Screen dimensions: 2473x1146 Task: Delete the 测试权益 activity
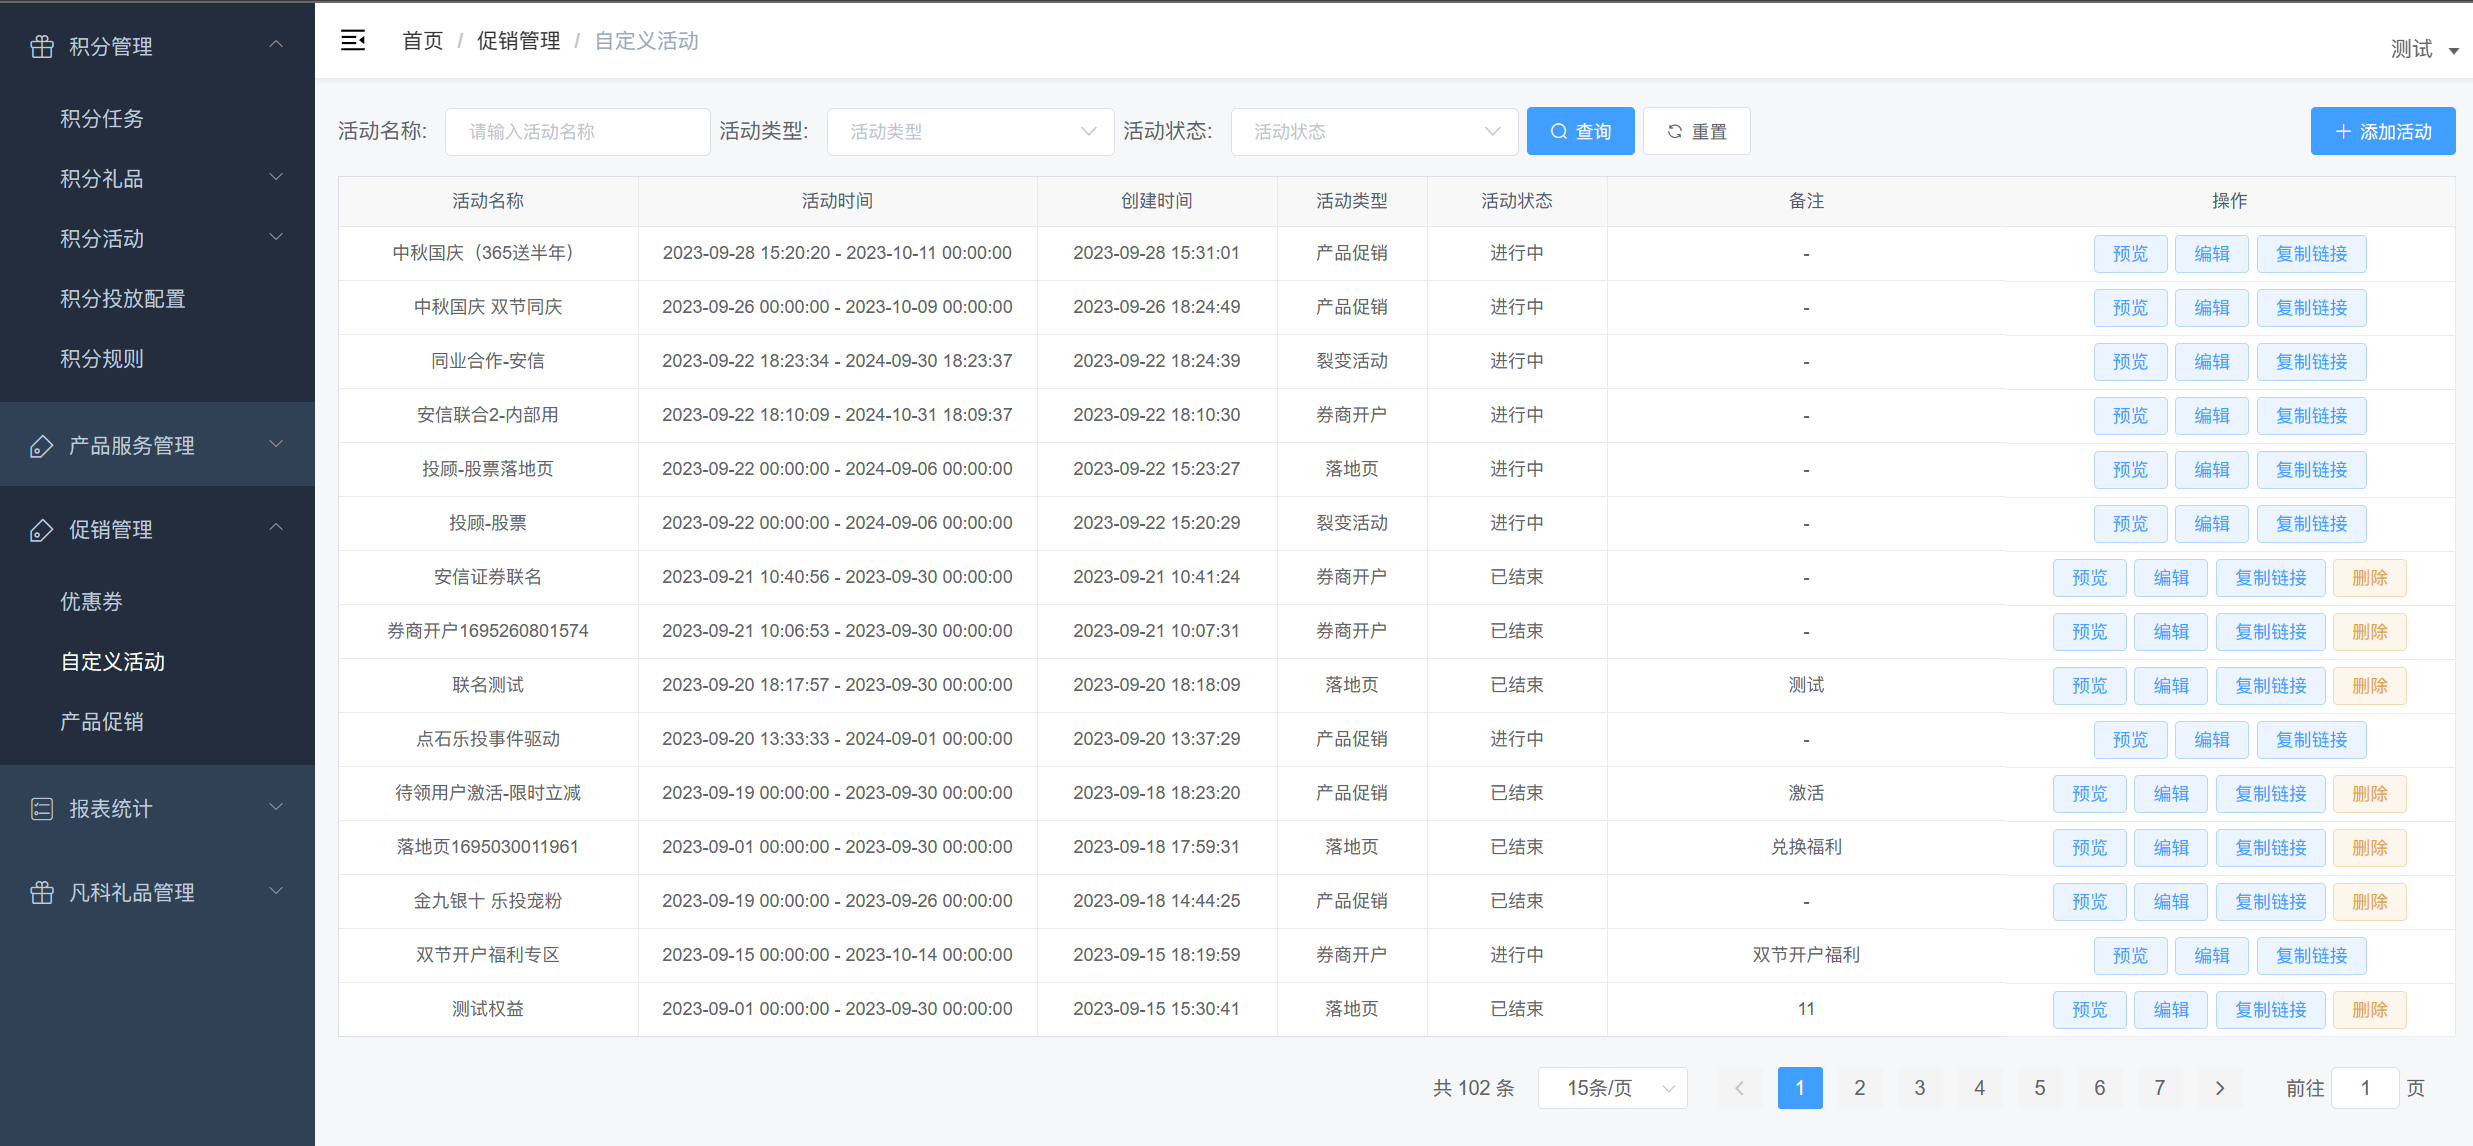tap(2369, 1010)
